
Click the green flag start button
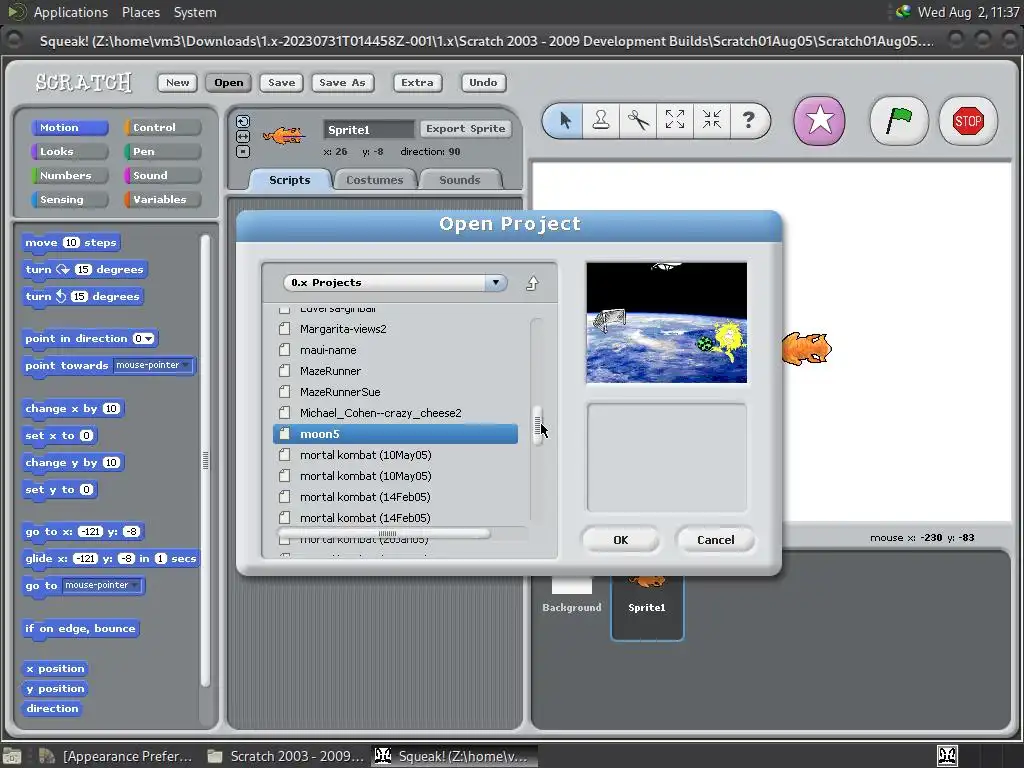coord(899,121)
